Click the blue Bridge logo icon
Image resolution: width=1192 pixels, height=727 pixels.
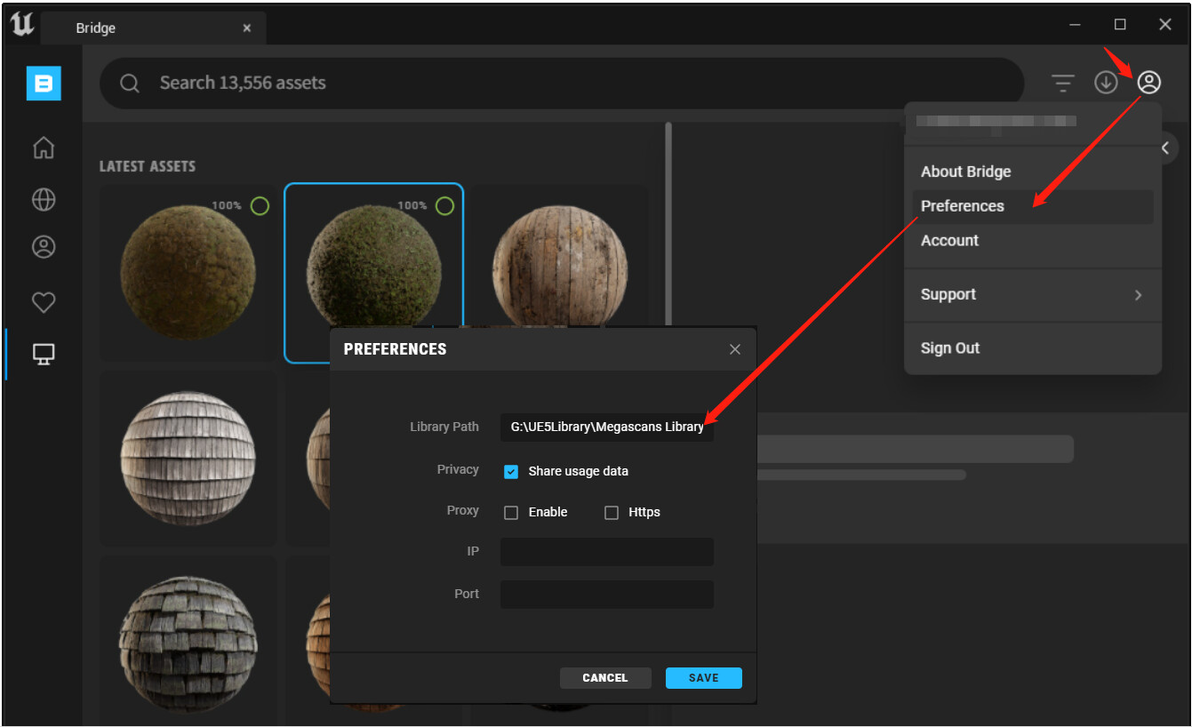pyautogui.click(x=43, y=83)
